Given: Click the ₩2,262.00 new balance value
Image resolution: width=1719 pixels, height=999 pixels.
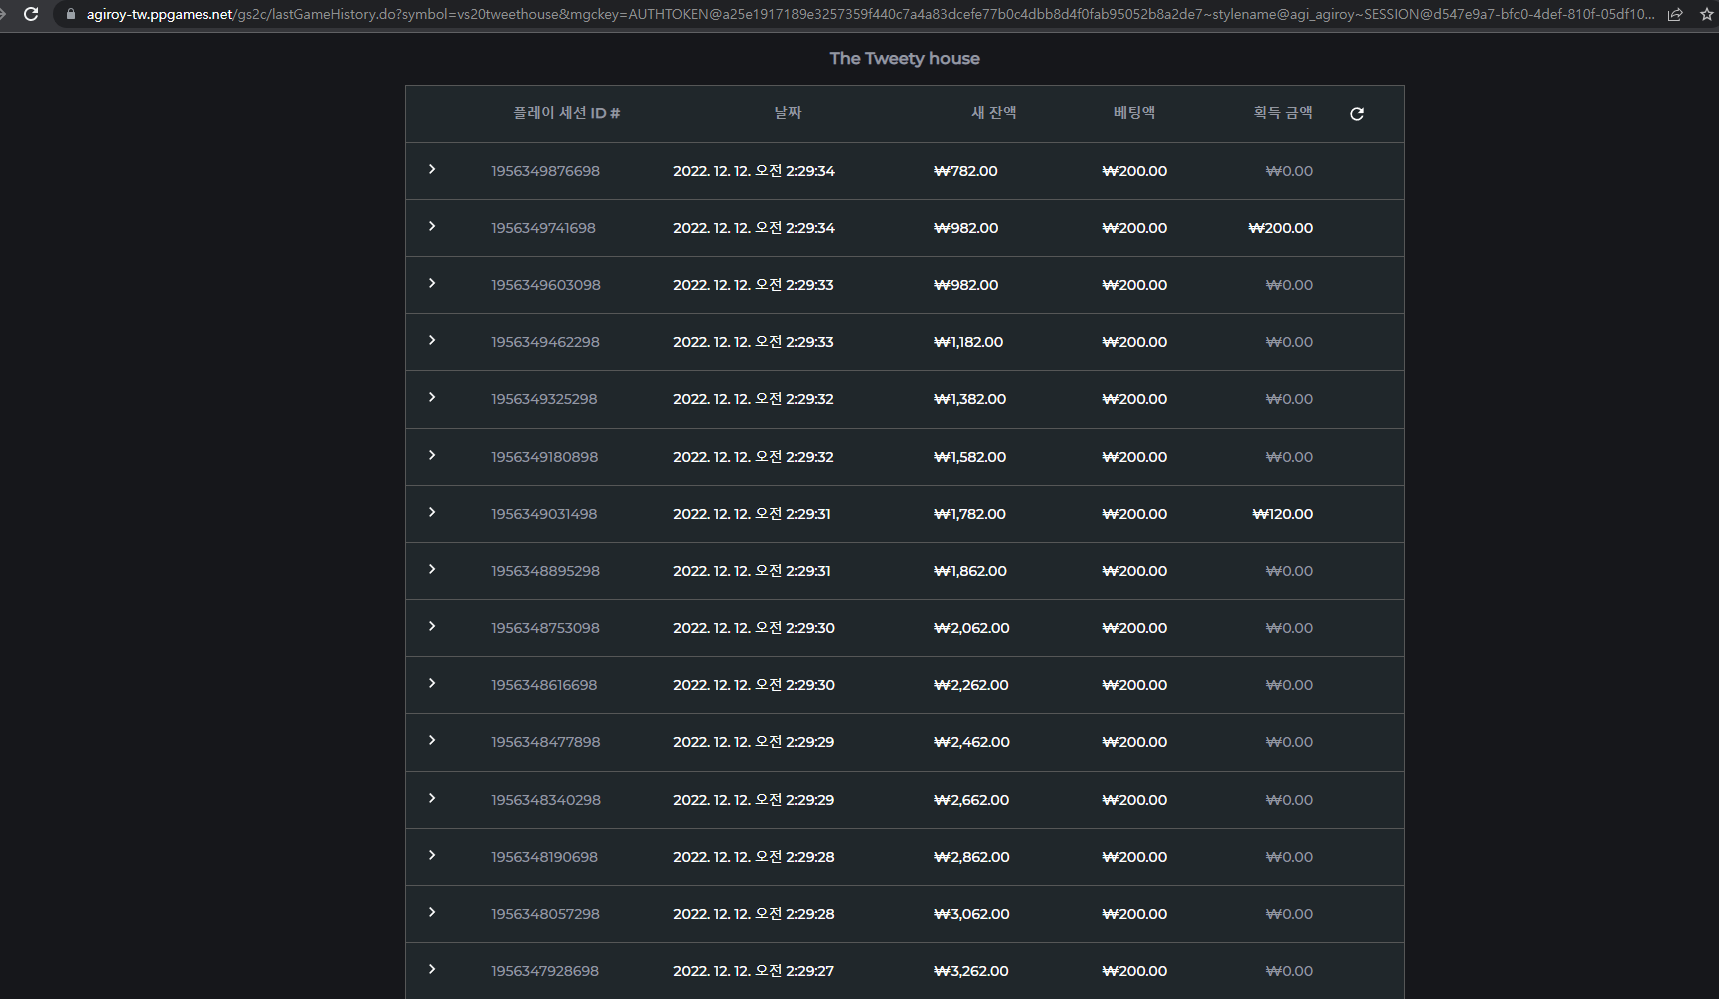Looking at the screenshot, I should point(971,685).
